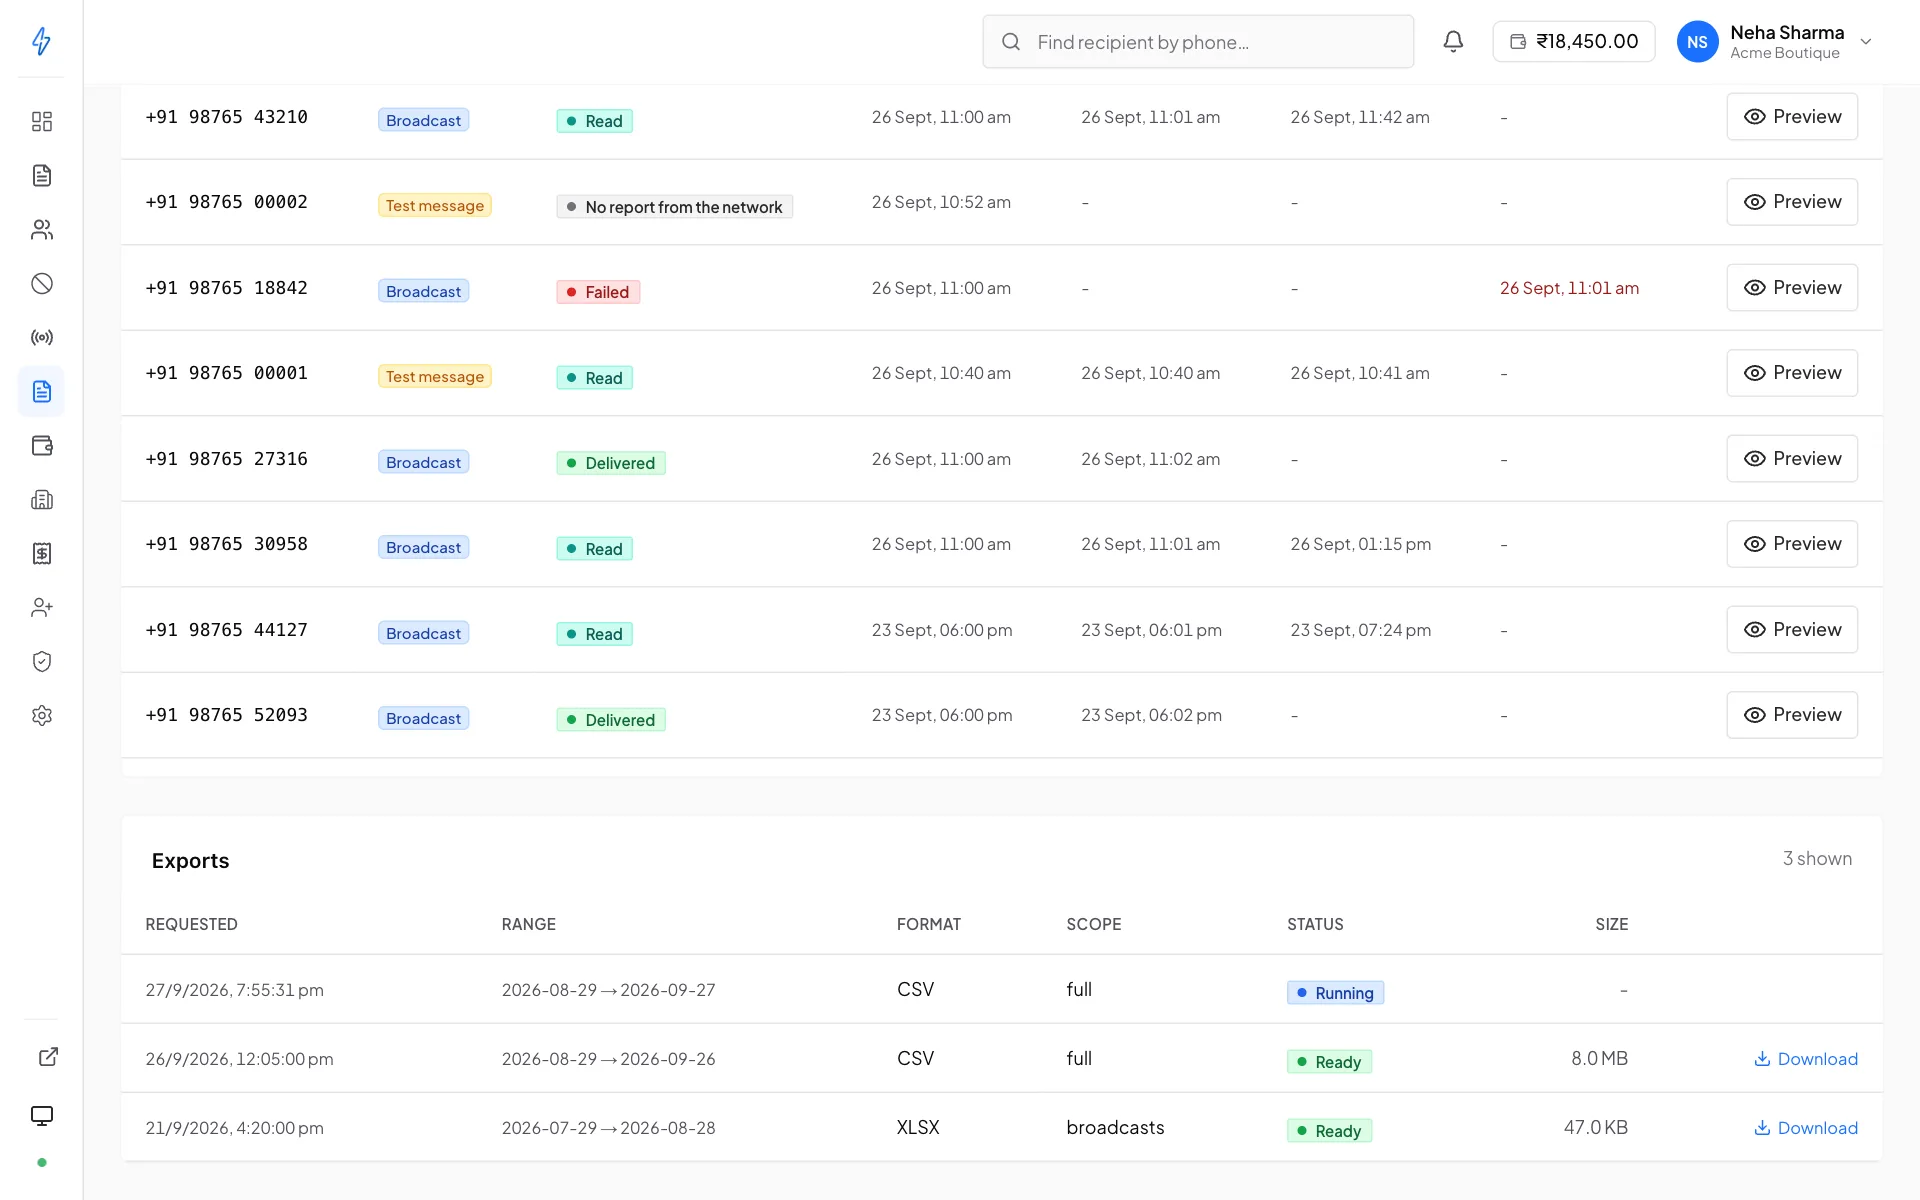Viewport: 1920px width, 1200px height.
Task: Open the blocked circle-slash icon in sidebar
Action: pyautogui.click(x=42, y=284)
